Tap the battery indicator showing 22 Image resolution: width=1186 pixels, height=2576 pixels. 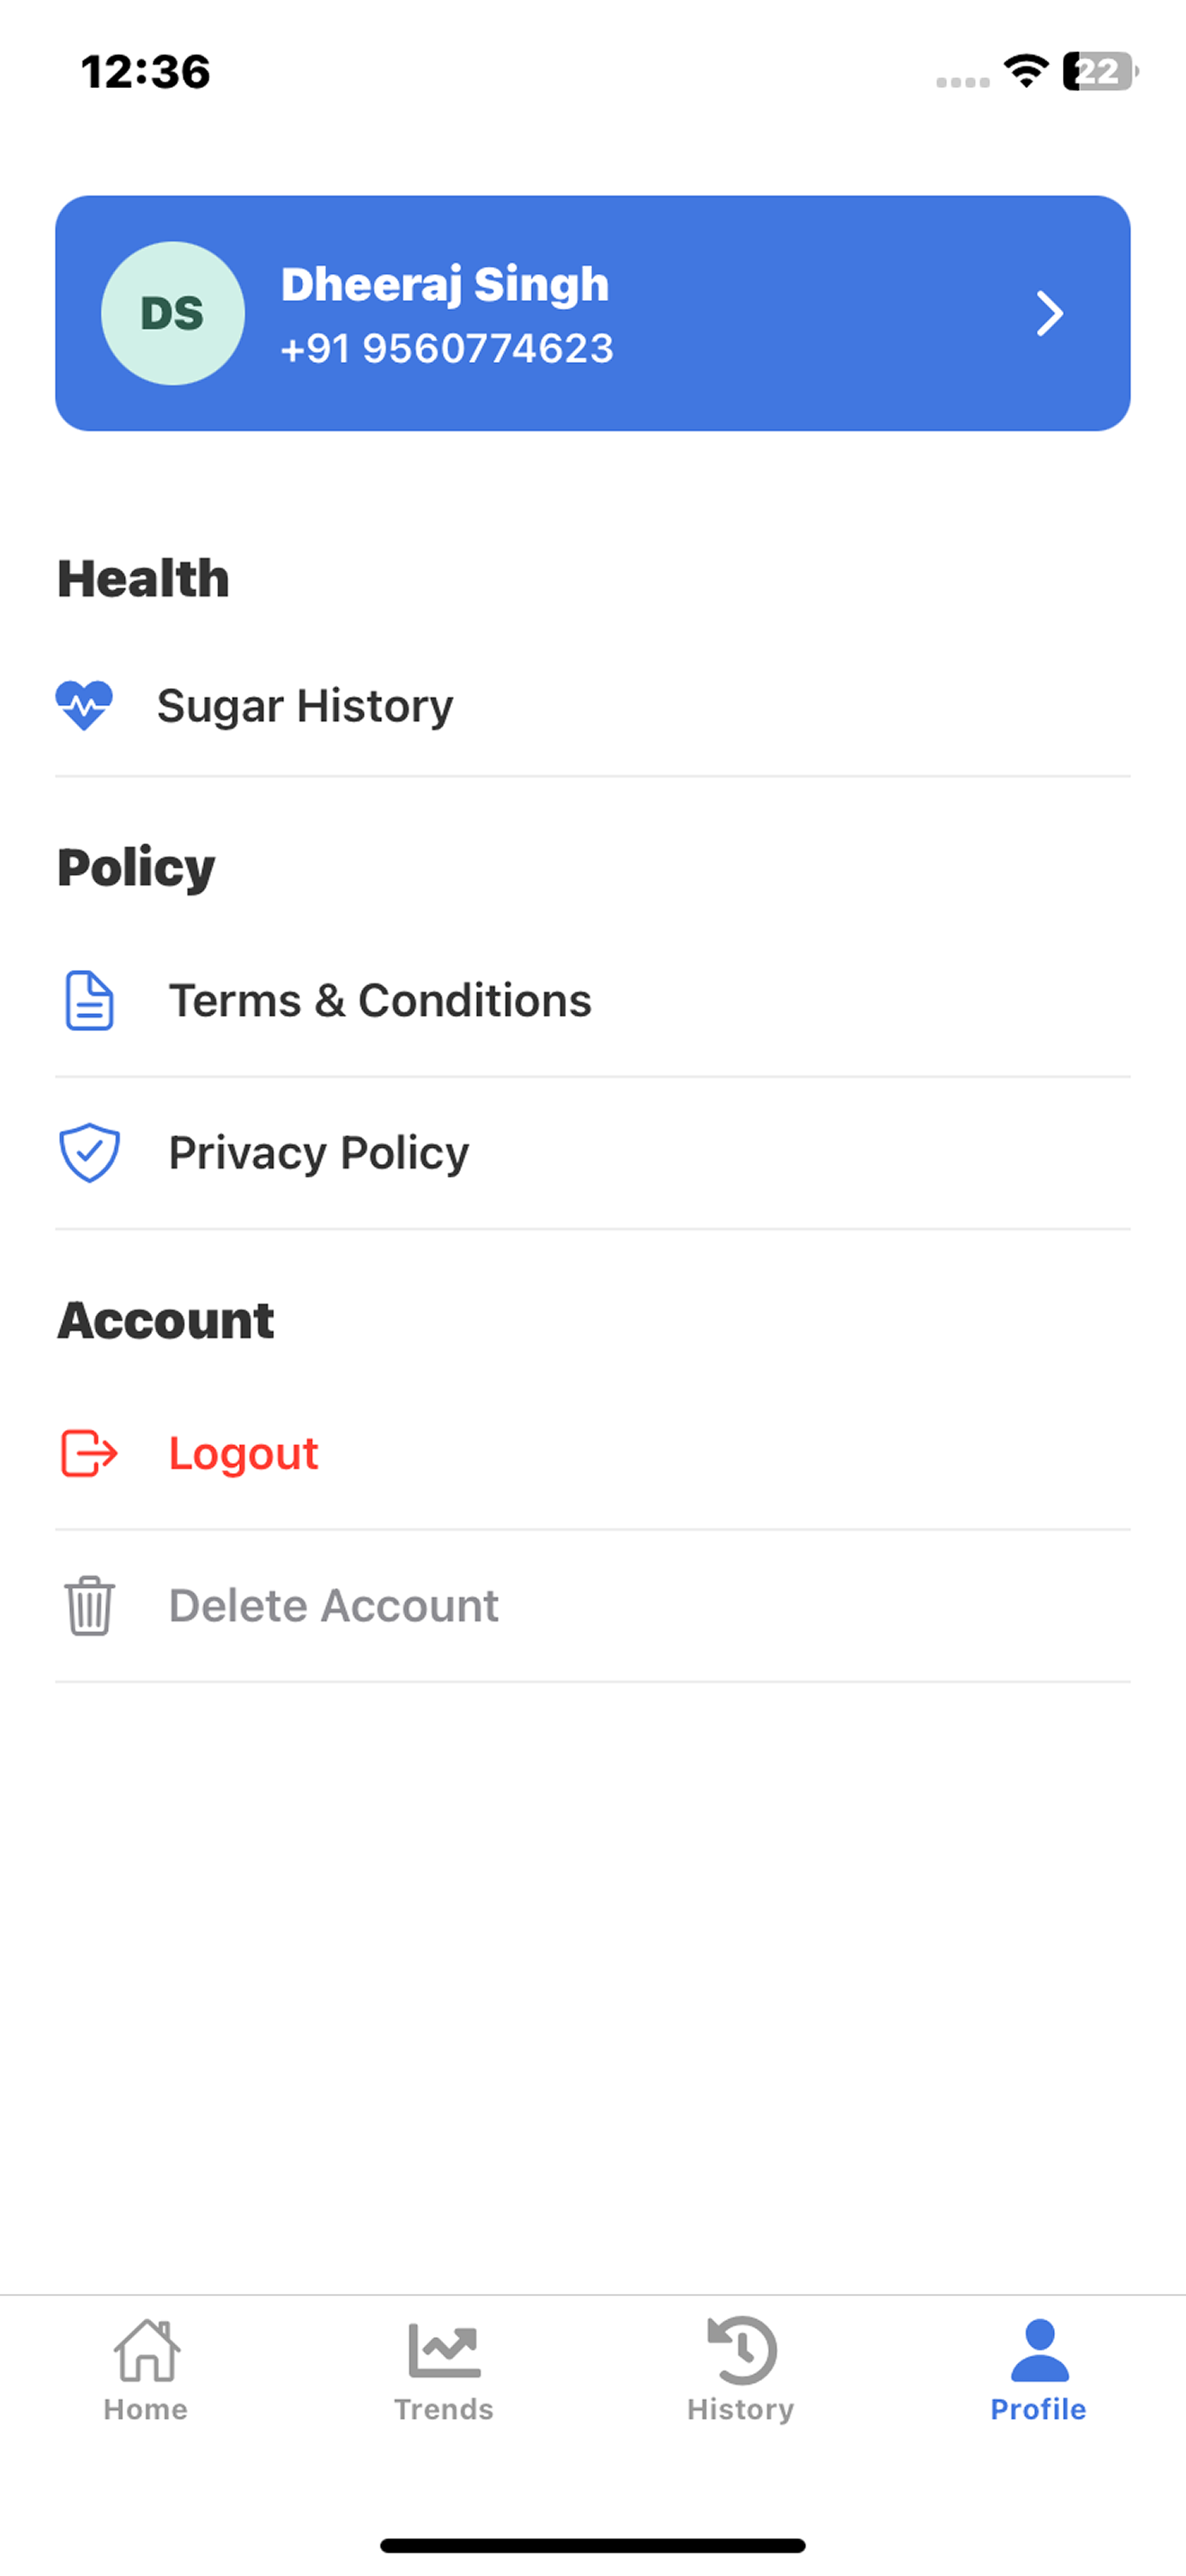coord(1100,71)
